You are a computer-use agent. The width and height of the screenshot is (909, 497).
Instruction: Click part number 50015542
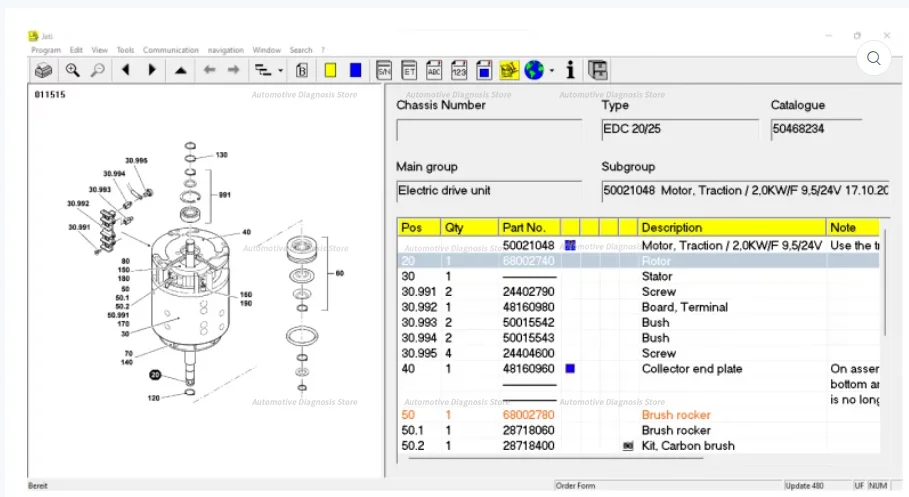click(x=528, y=322)
